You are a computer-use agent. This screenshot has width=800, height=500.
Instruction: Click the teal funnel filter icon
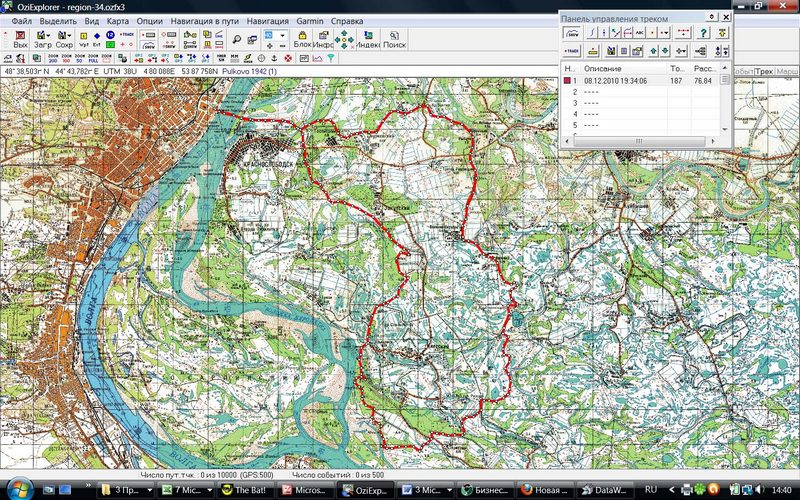click(x=331, y=58)
